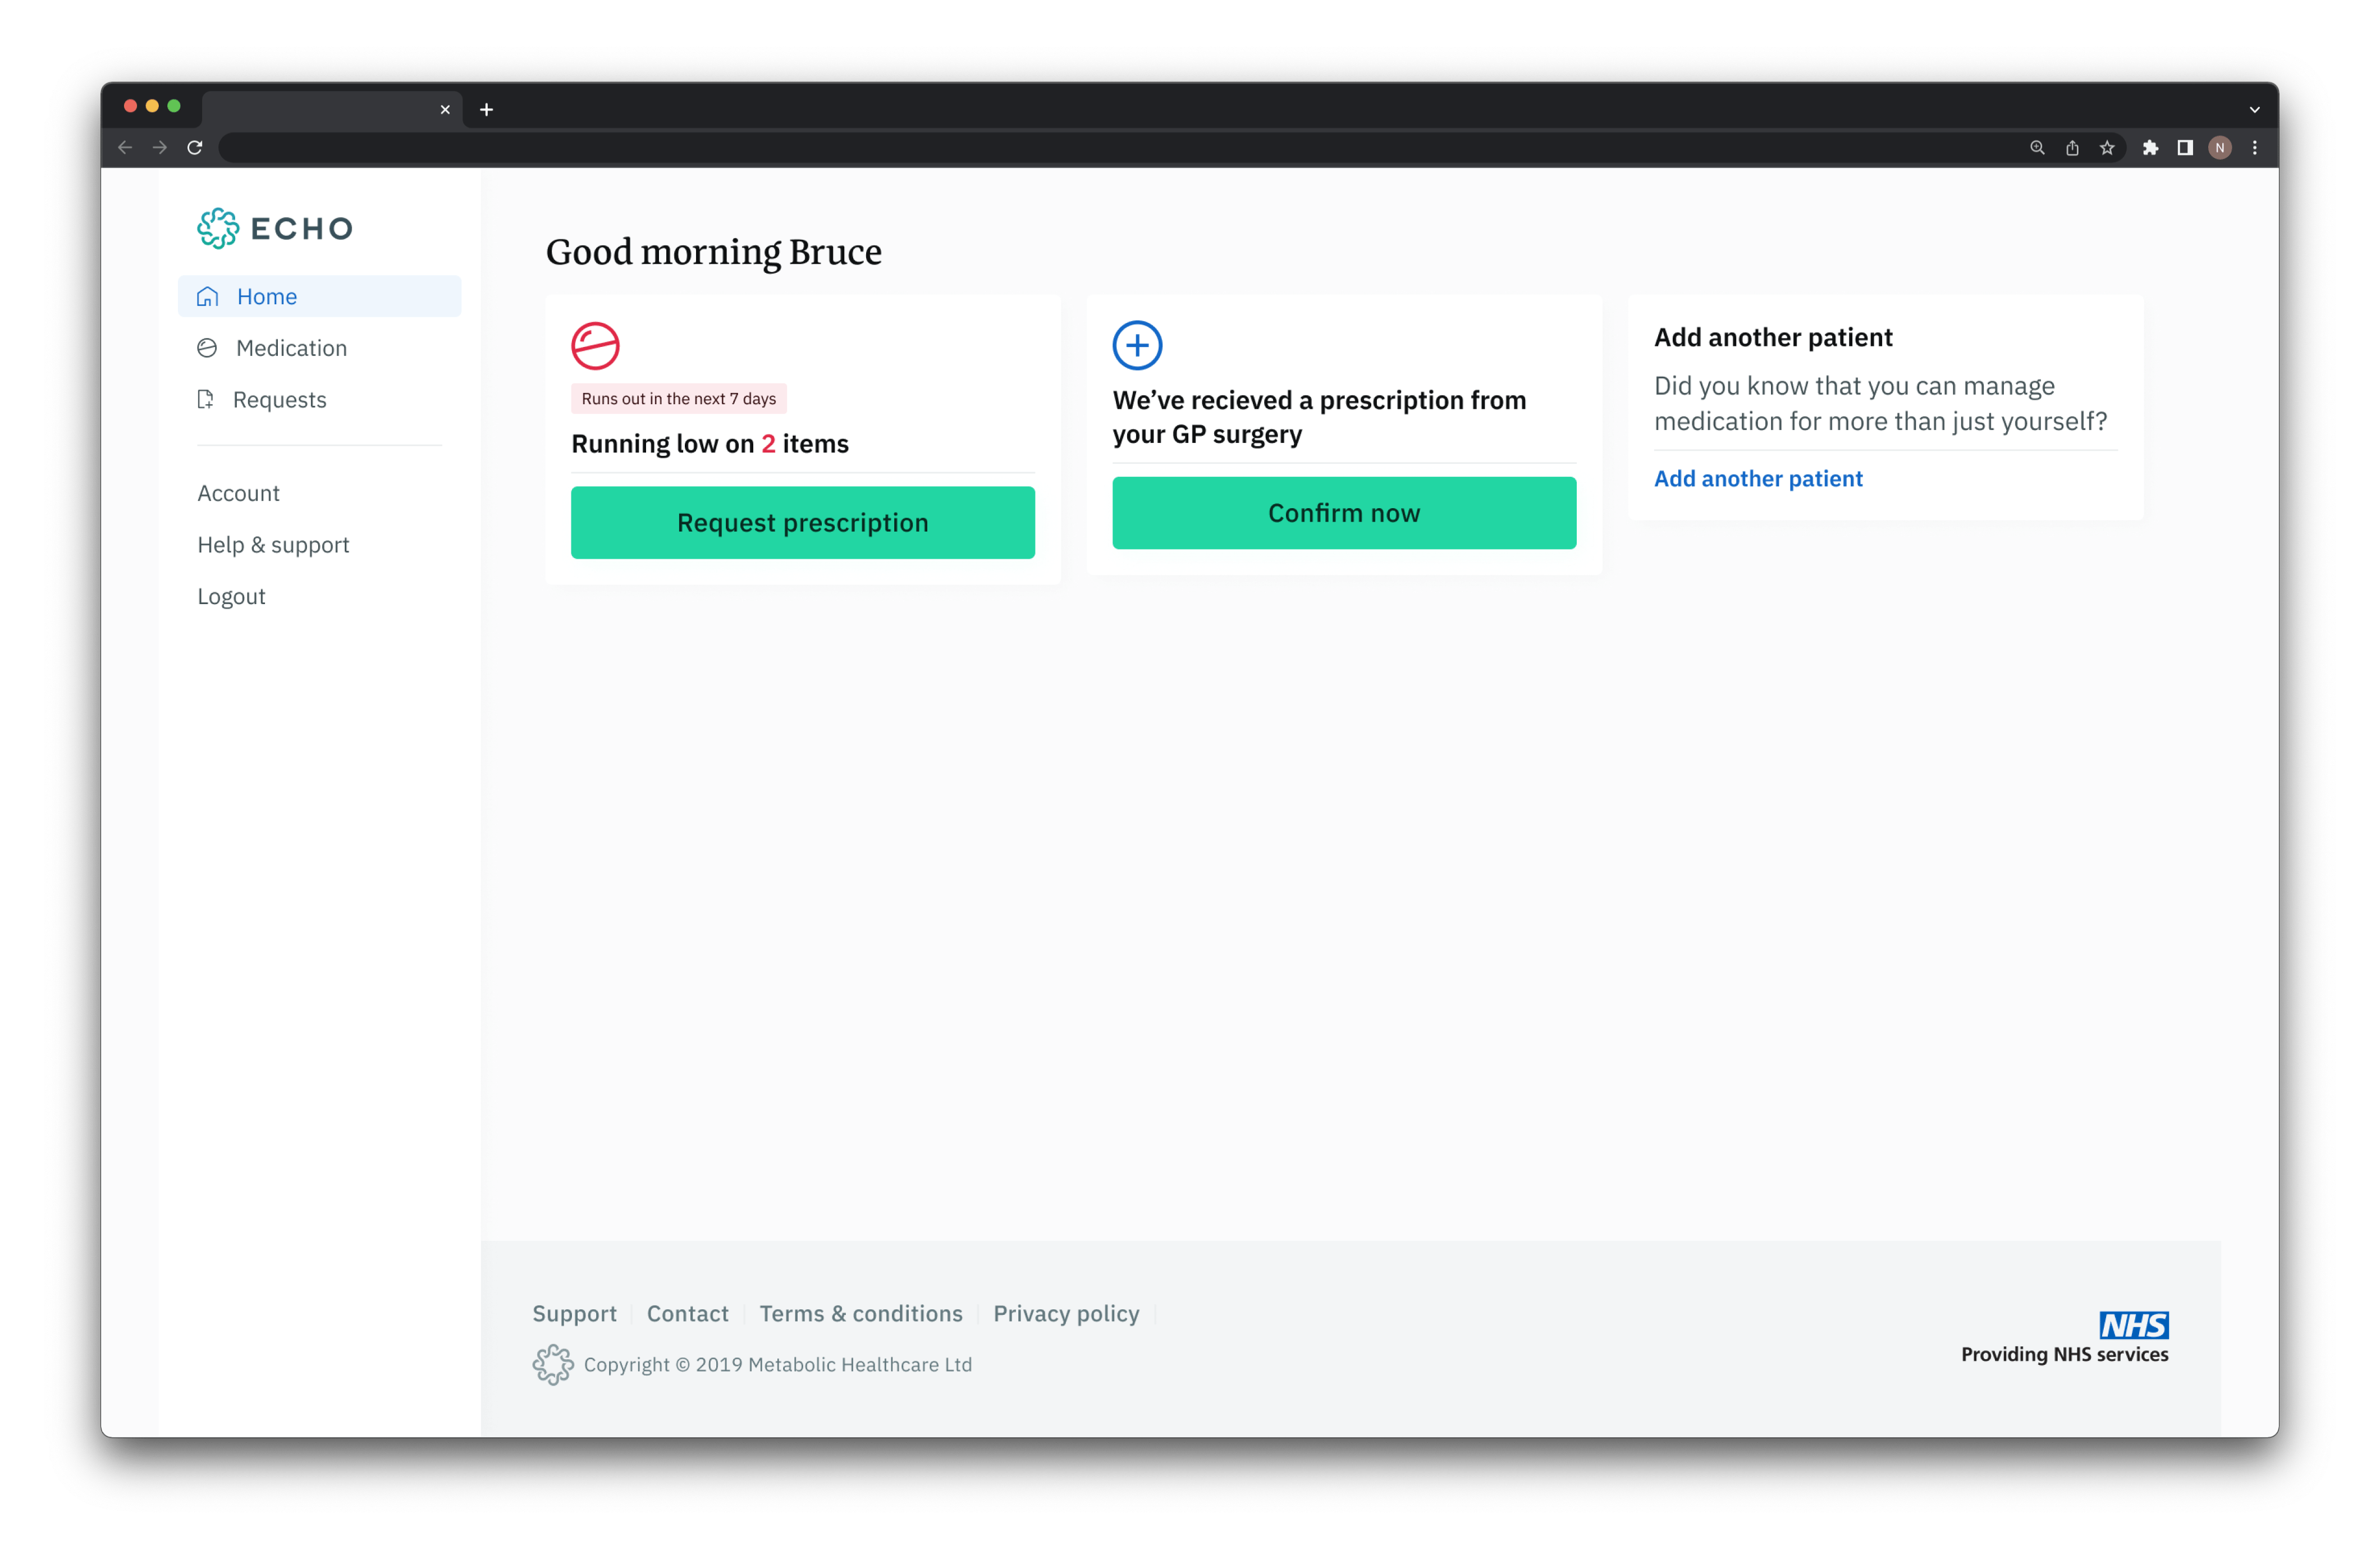Screen dimensions: 2380x1558
Task: Click the Request prescription button
Action: [803, 523]
